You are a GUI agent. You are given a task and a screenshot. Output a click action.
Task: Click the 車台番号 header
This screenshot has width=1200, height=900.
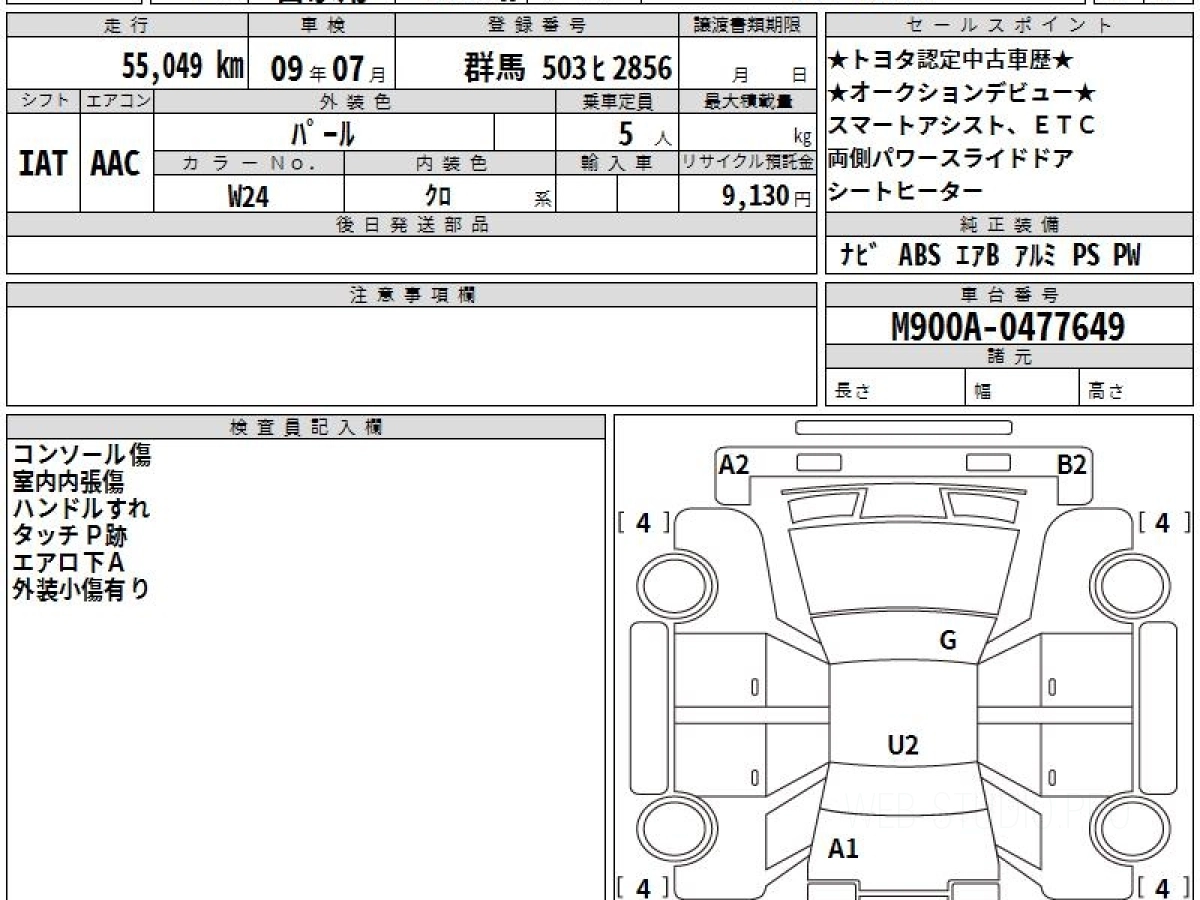click(x=1009, y=295)
